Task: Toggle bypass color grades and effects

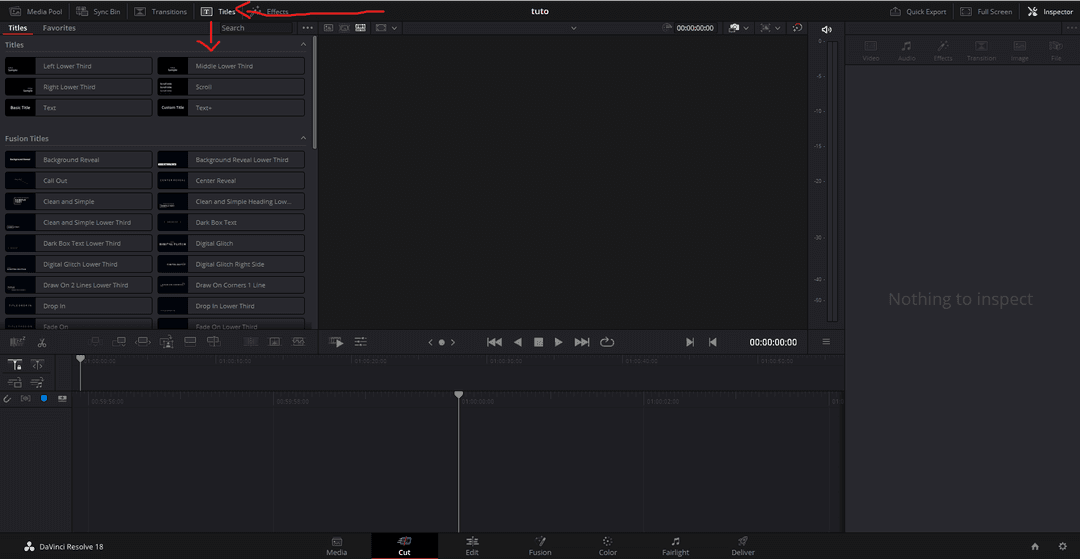Action: (798, 28)
